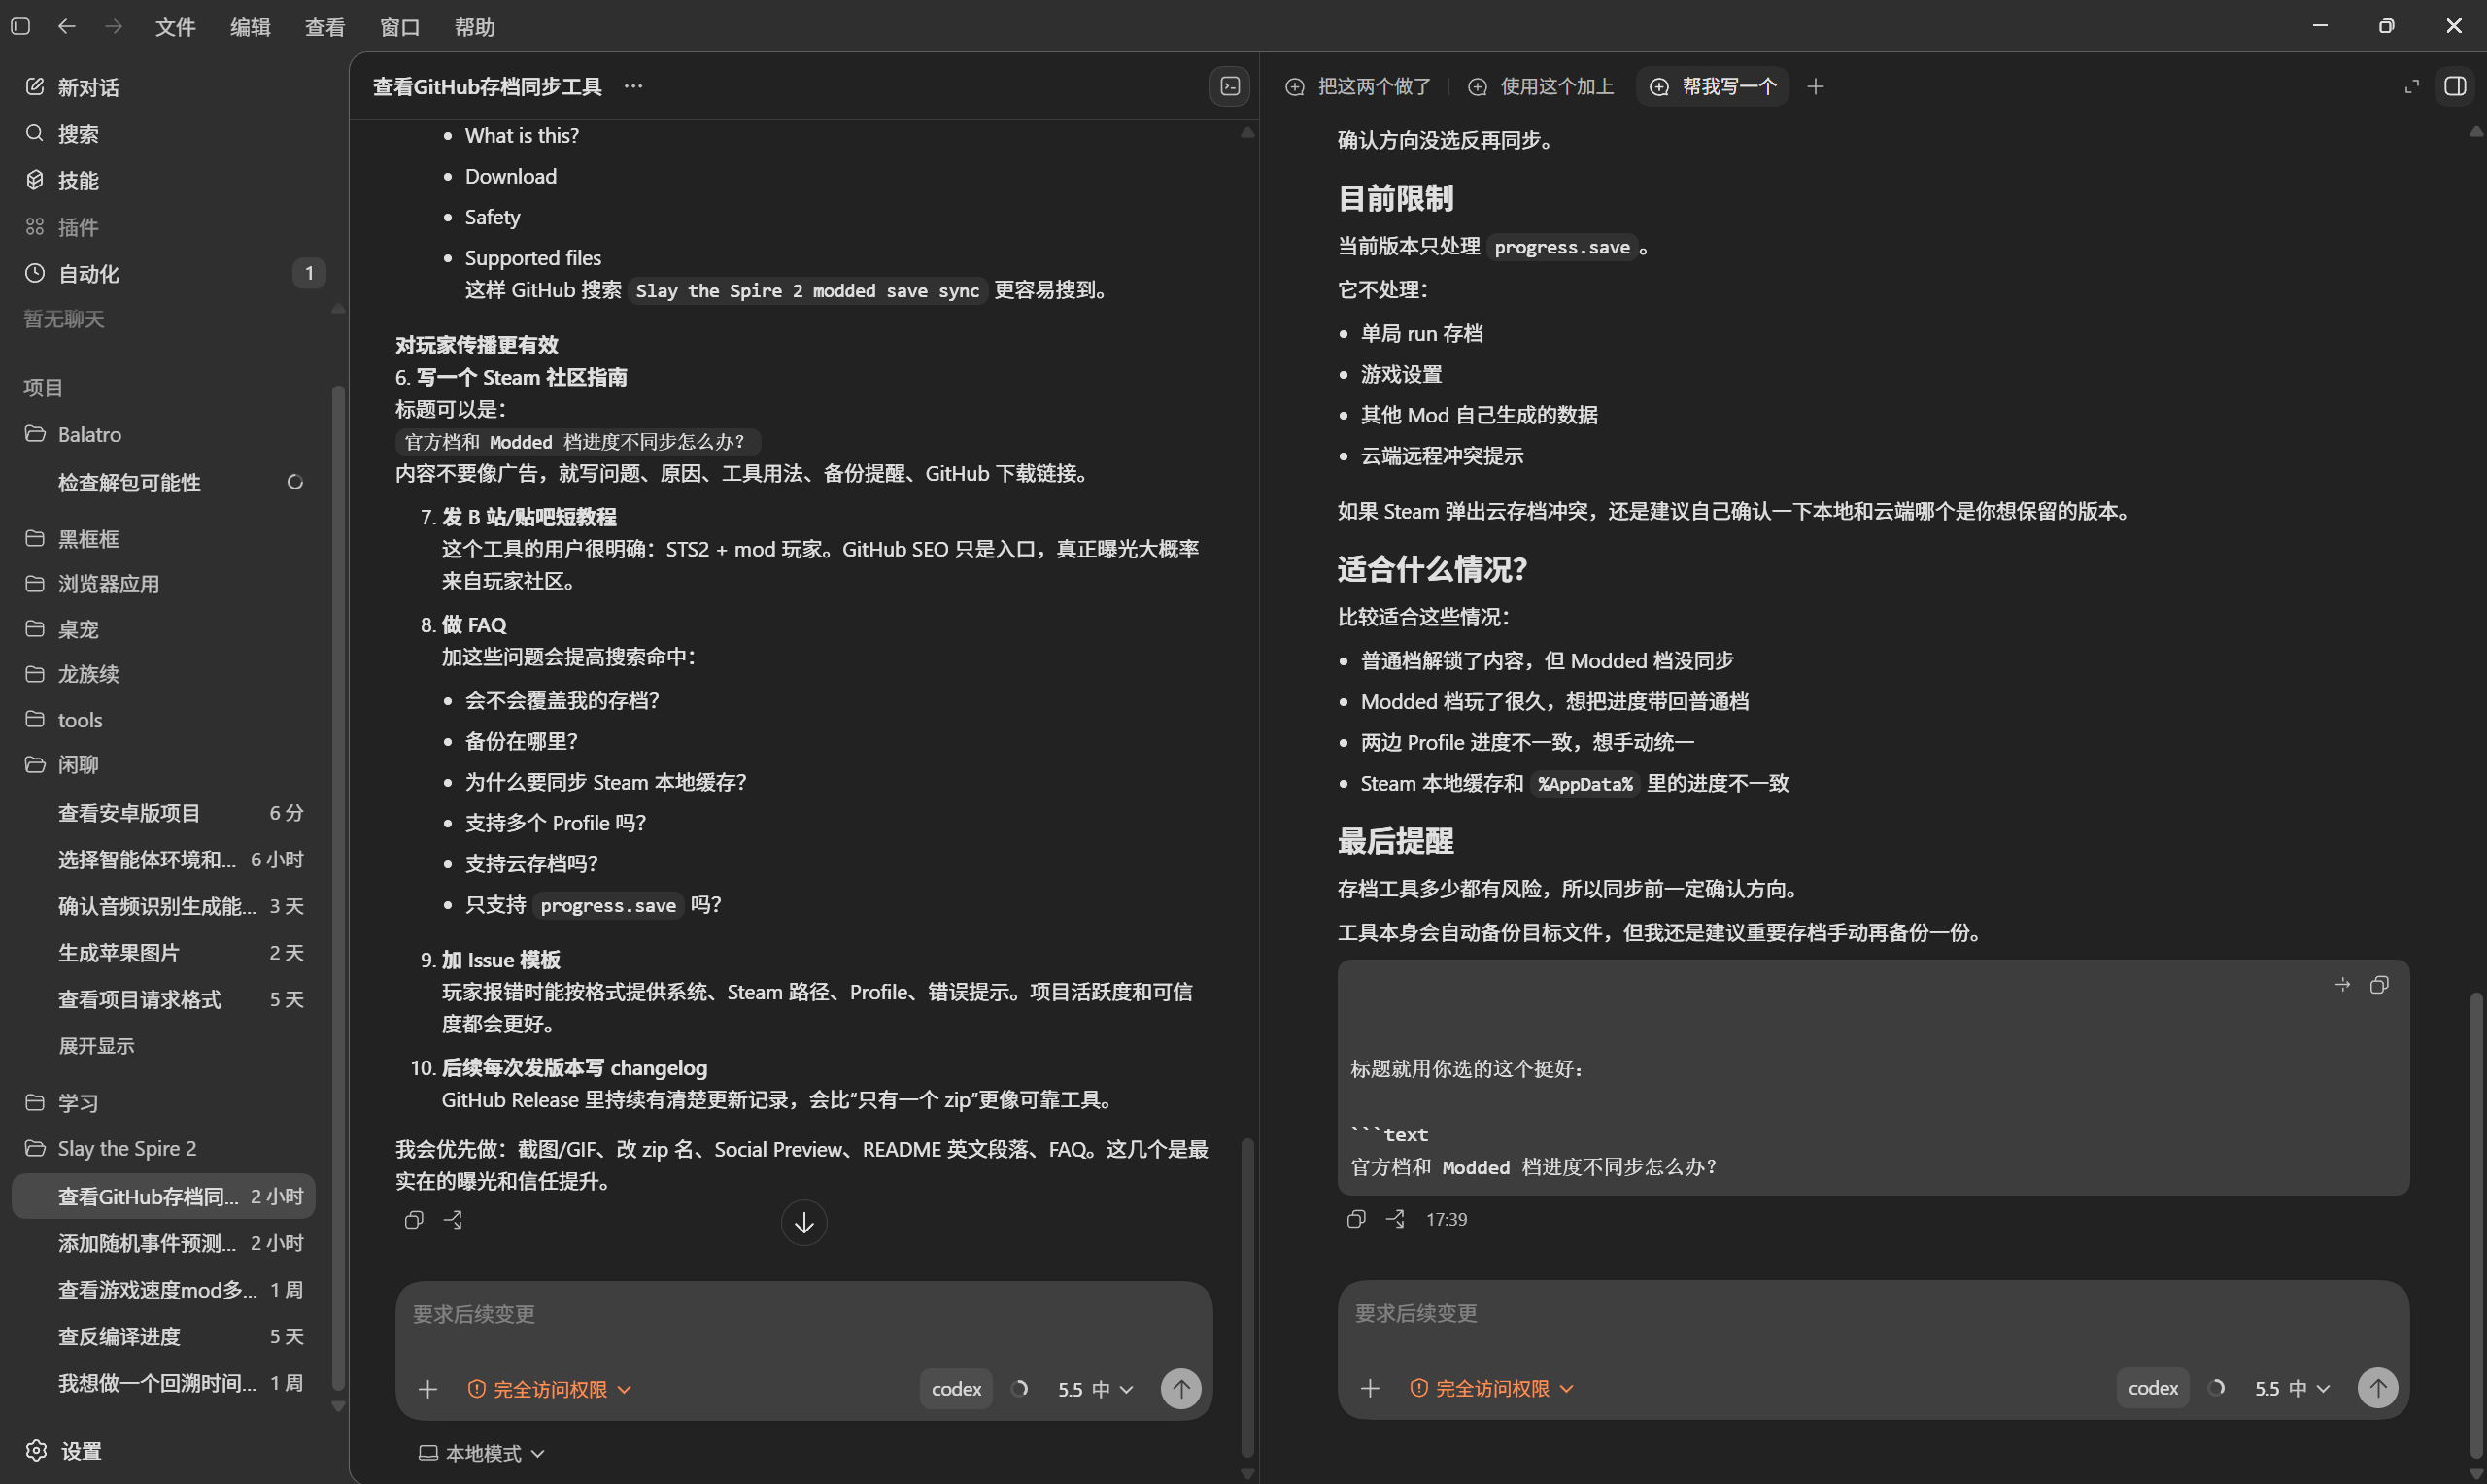Send message in left chat input

pos(1181,1389)
